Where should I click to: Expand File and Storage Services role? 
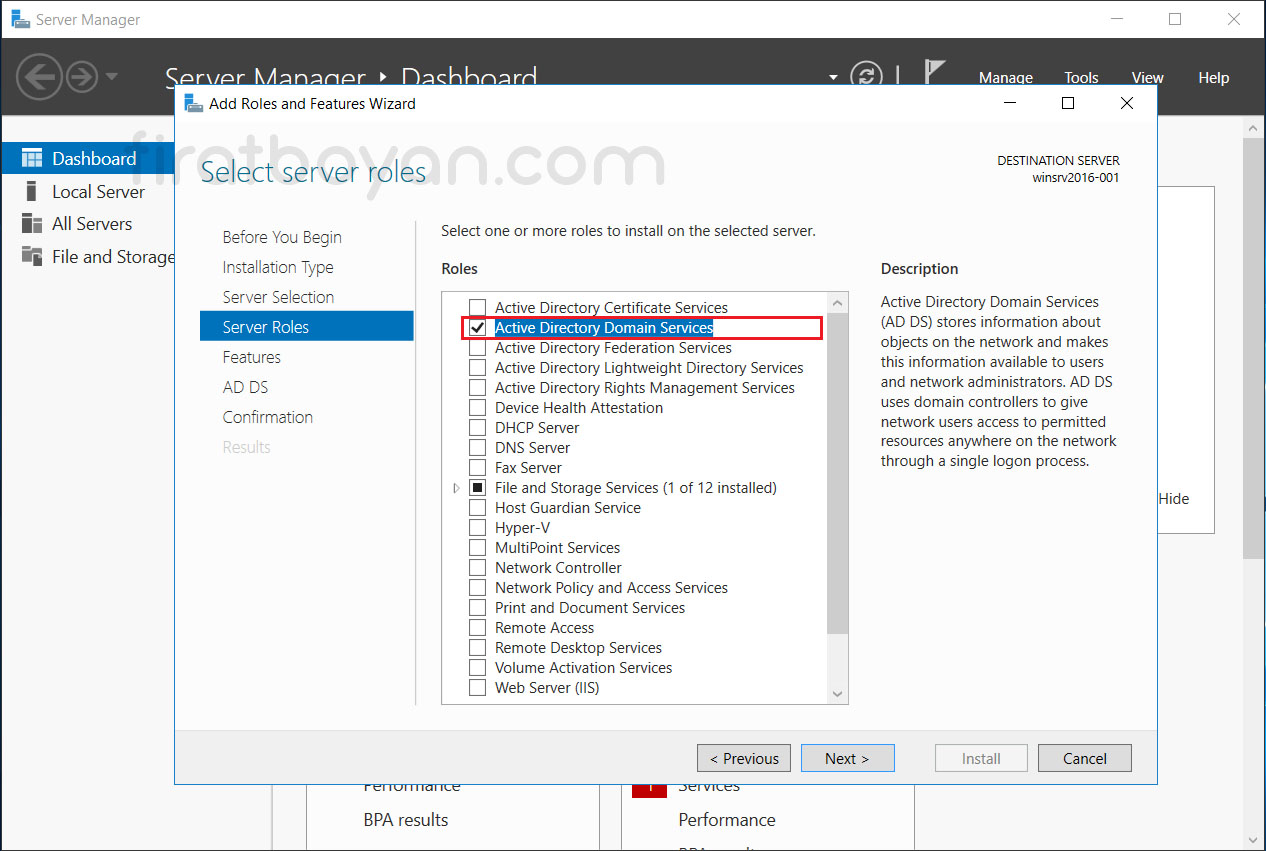click(456, 488)
